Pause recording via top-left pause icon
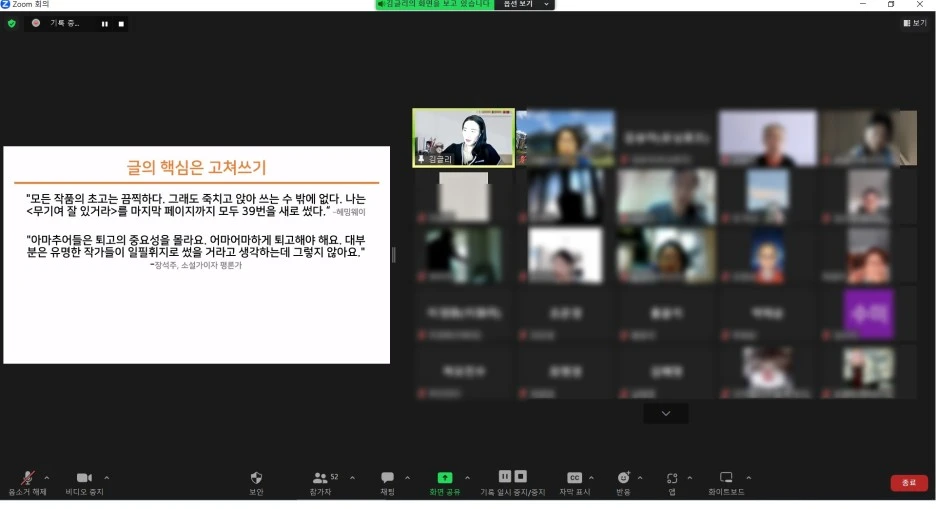The width and height of the screenshot is (936, 509). (104, 24)
